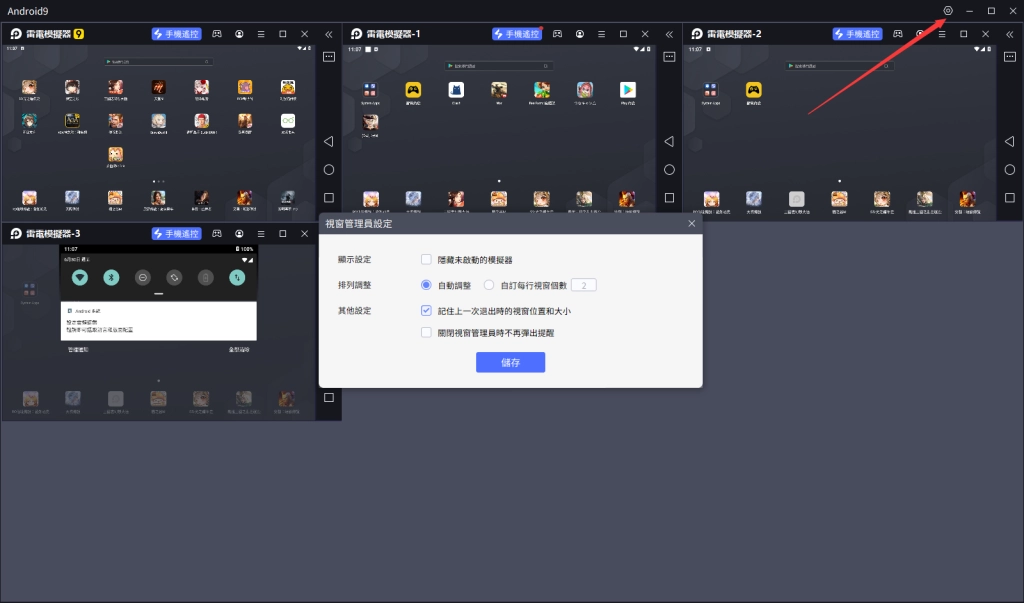Tap Android back triangle in first emulator sidebar

tap(328, 141)
